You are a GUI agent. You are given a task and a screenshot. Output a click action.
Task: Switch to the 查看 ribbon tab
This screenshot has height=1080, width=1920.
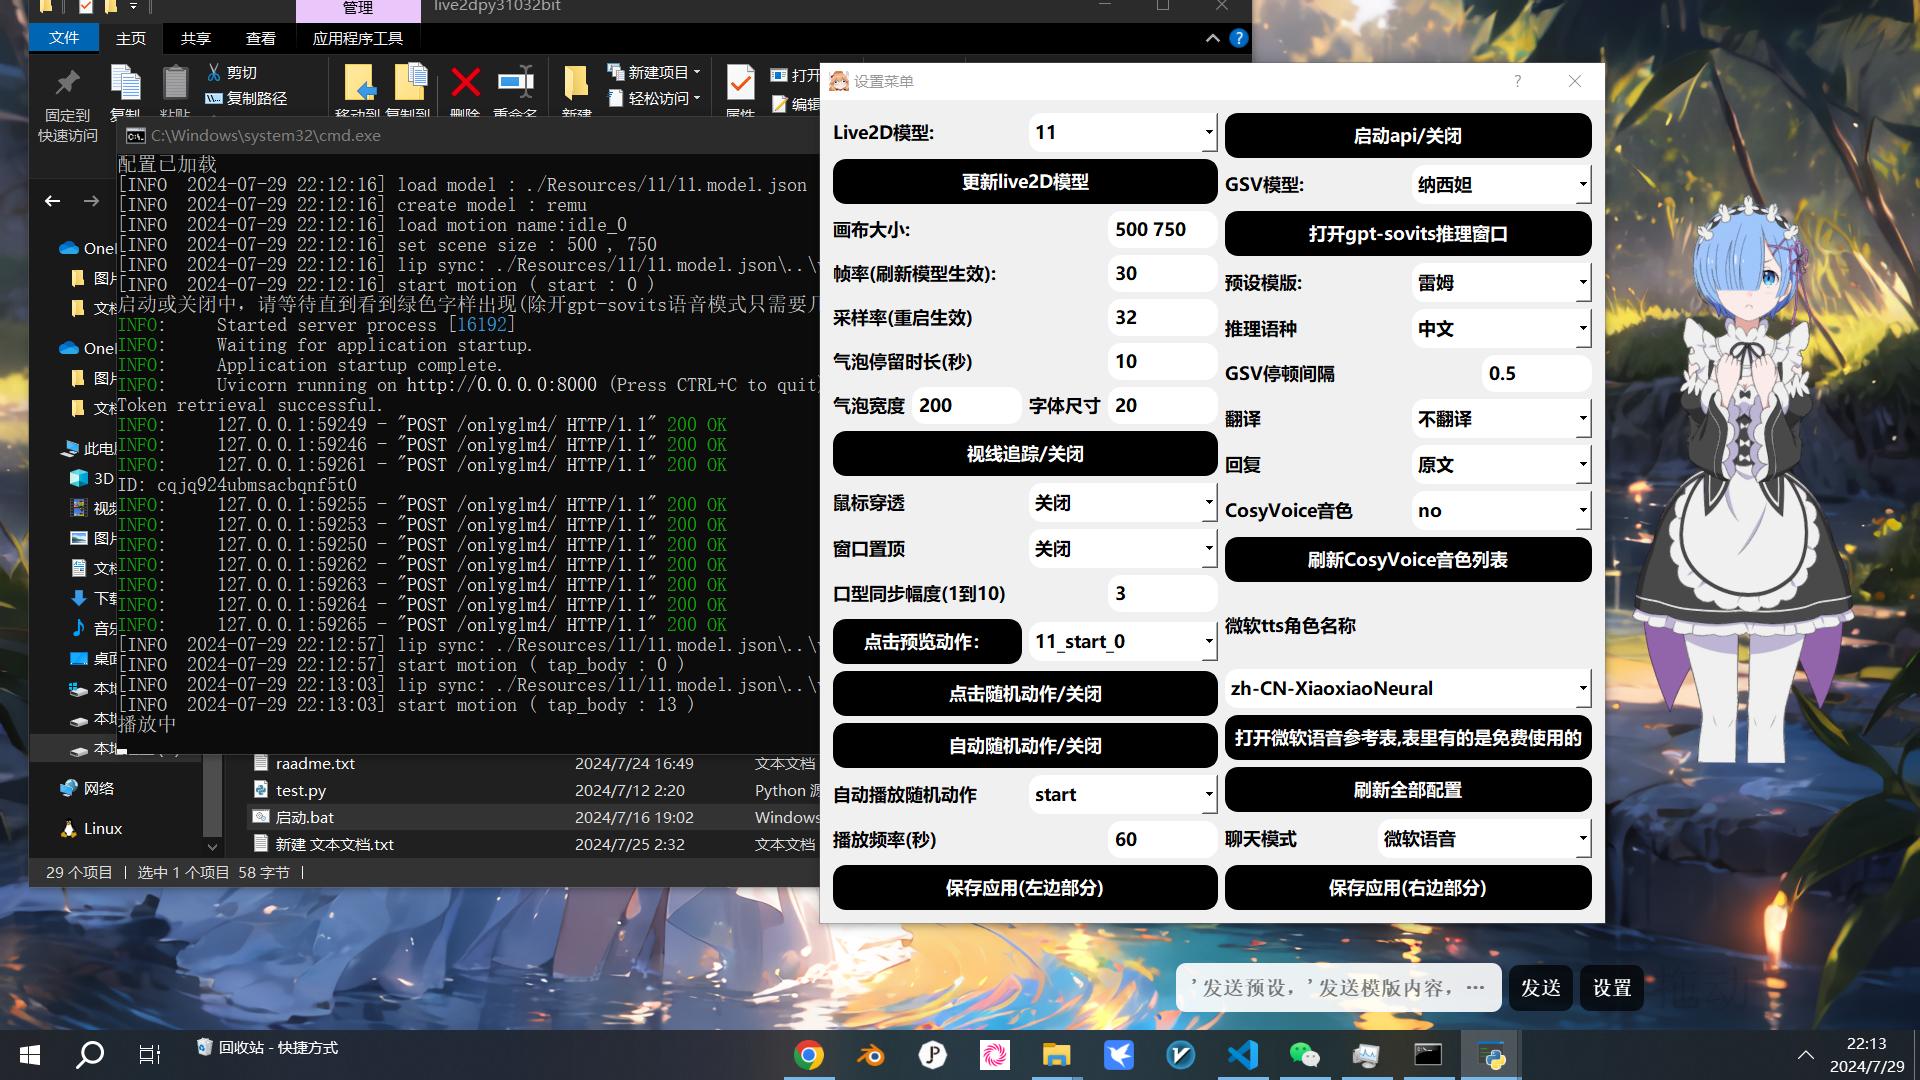pyautogui.click(x=260, y=38)
